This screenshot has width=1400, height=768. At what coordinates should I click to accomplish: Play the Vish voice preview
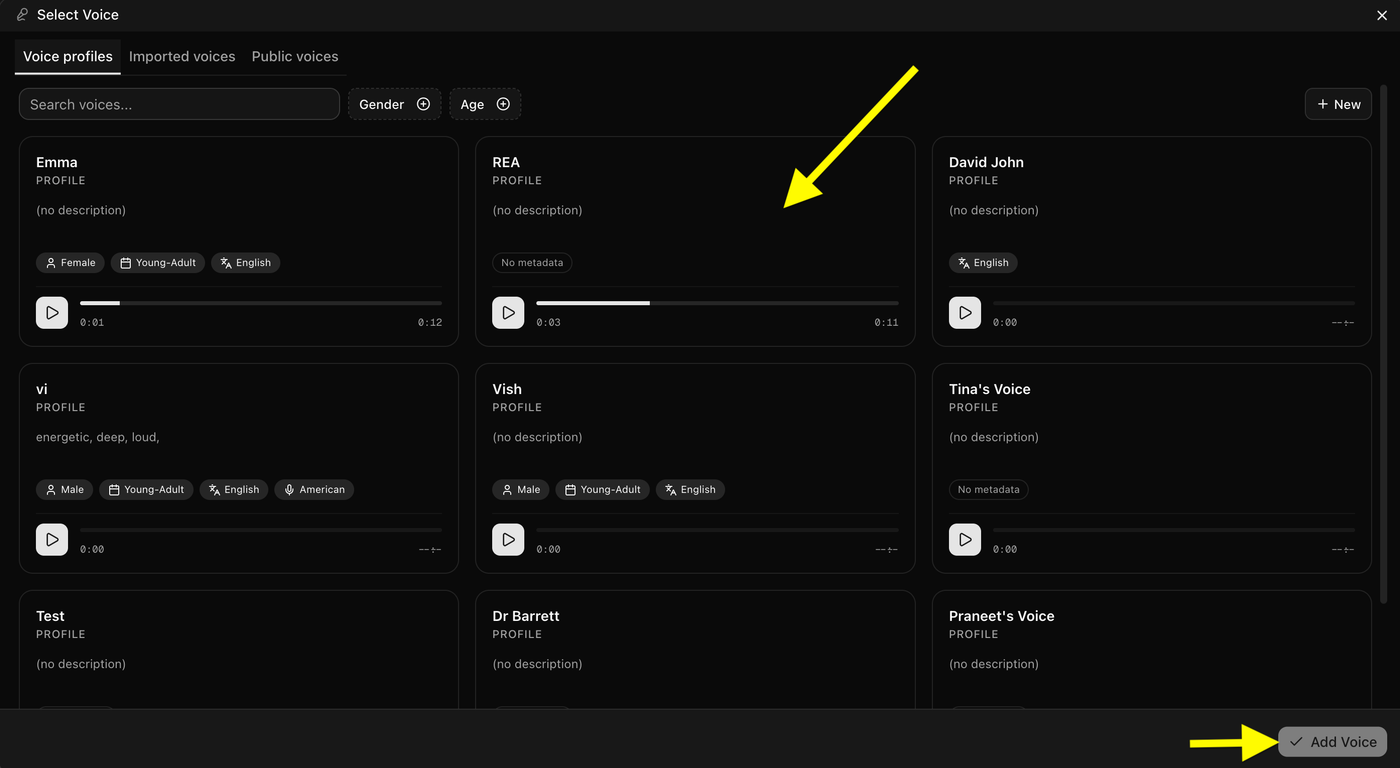[508, 539]
